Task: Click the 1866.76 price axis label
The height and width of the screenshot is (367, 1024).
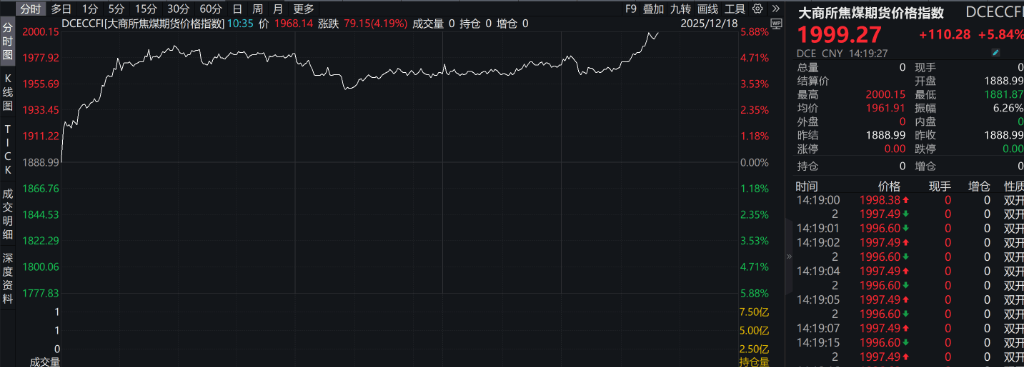Action: pos(40,188)
